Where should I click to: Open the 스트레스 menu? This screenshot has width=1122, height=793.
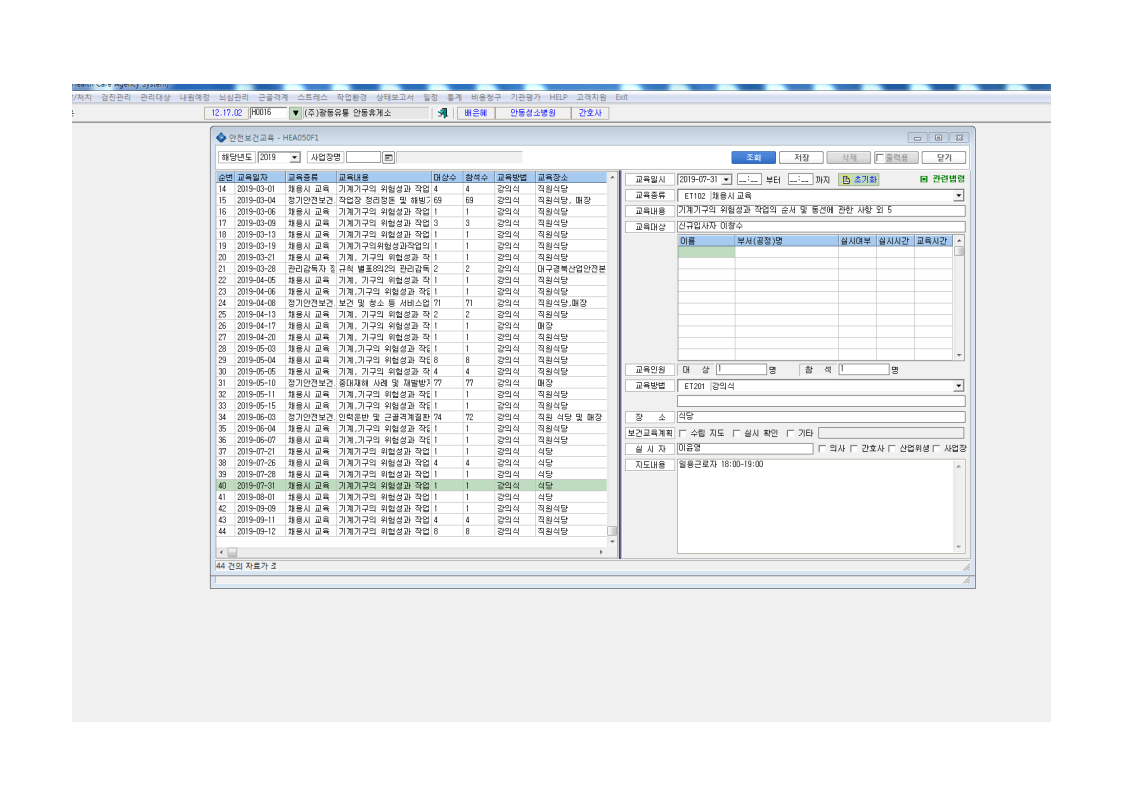312,97
